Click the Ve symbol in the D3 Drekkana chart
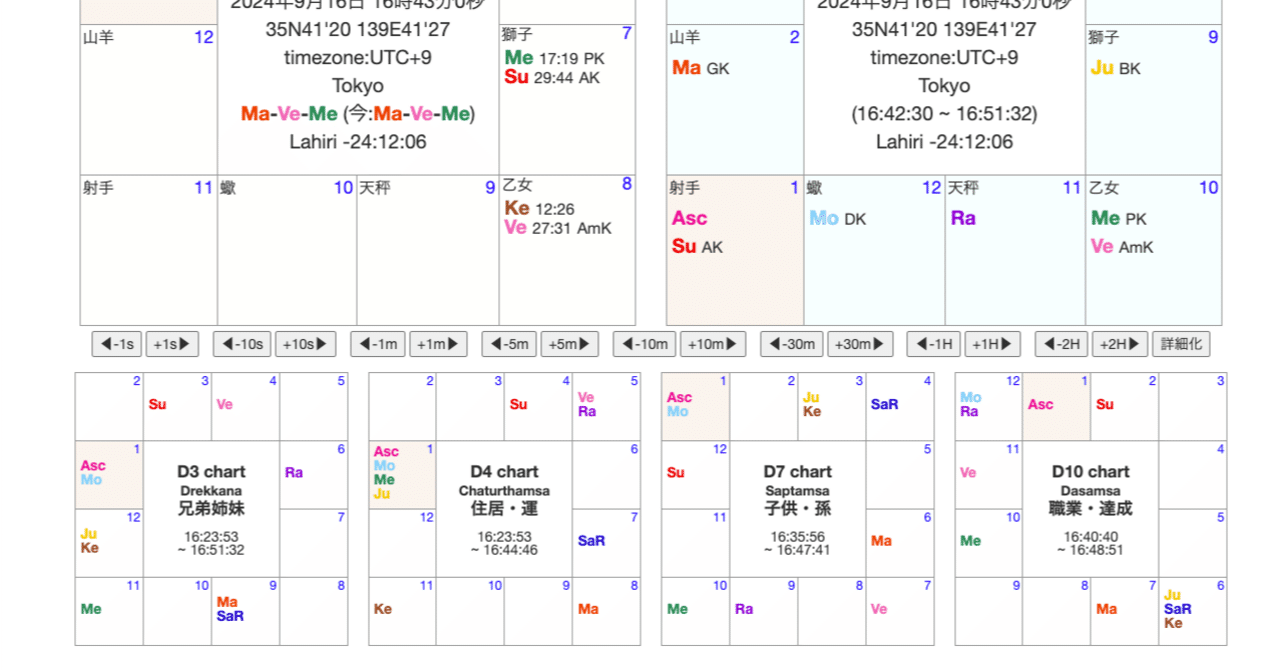 tap(223, 406)
